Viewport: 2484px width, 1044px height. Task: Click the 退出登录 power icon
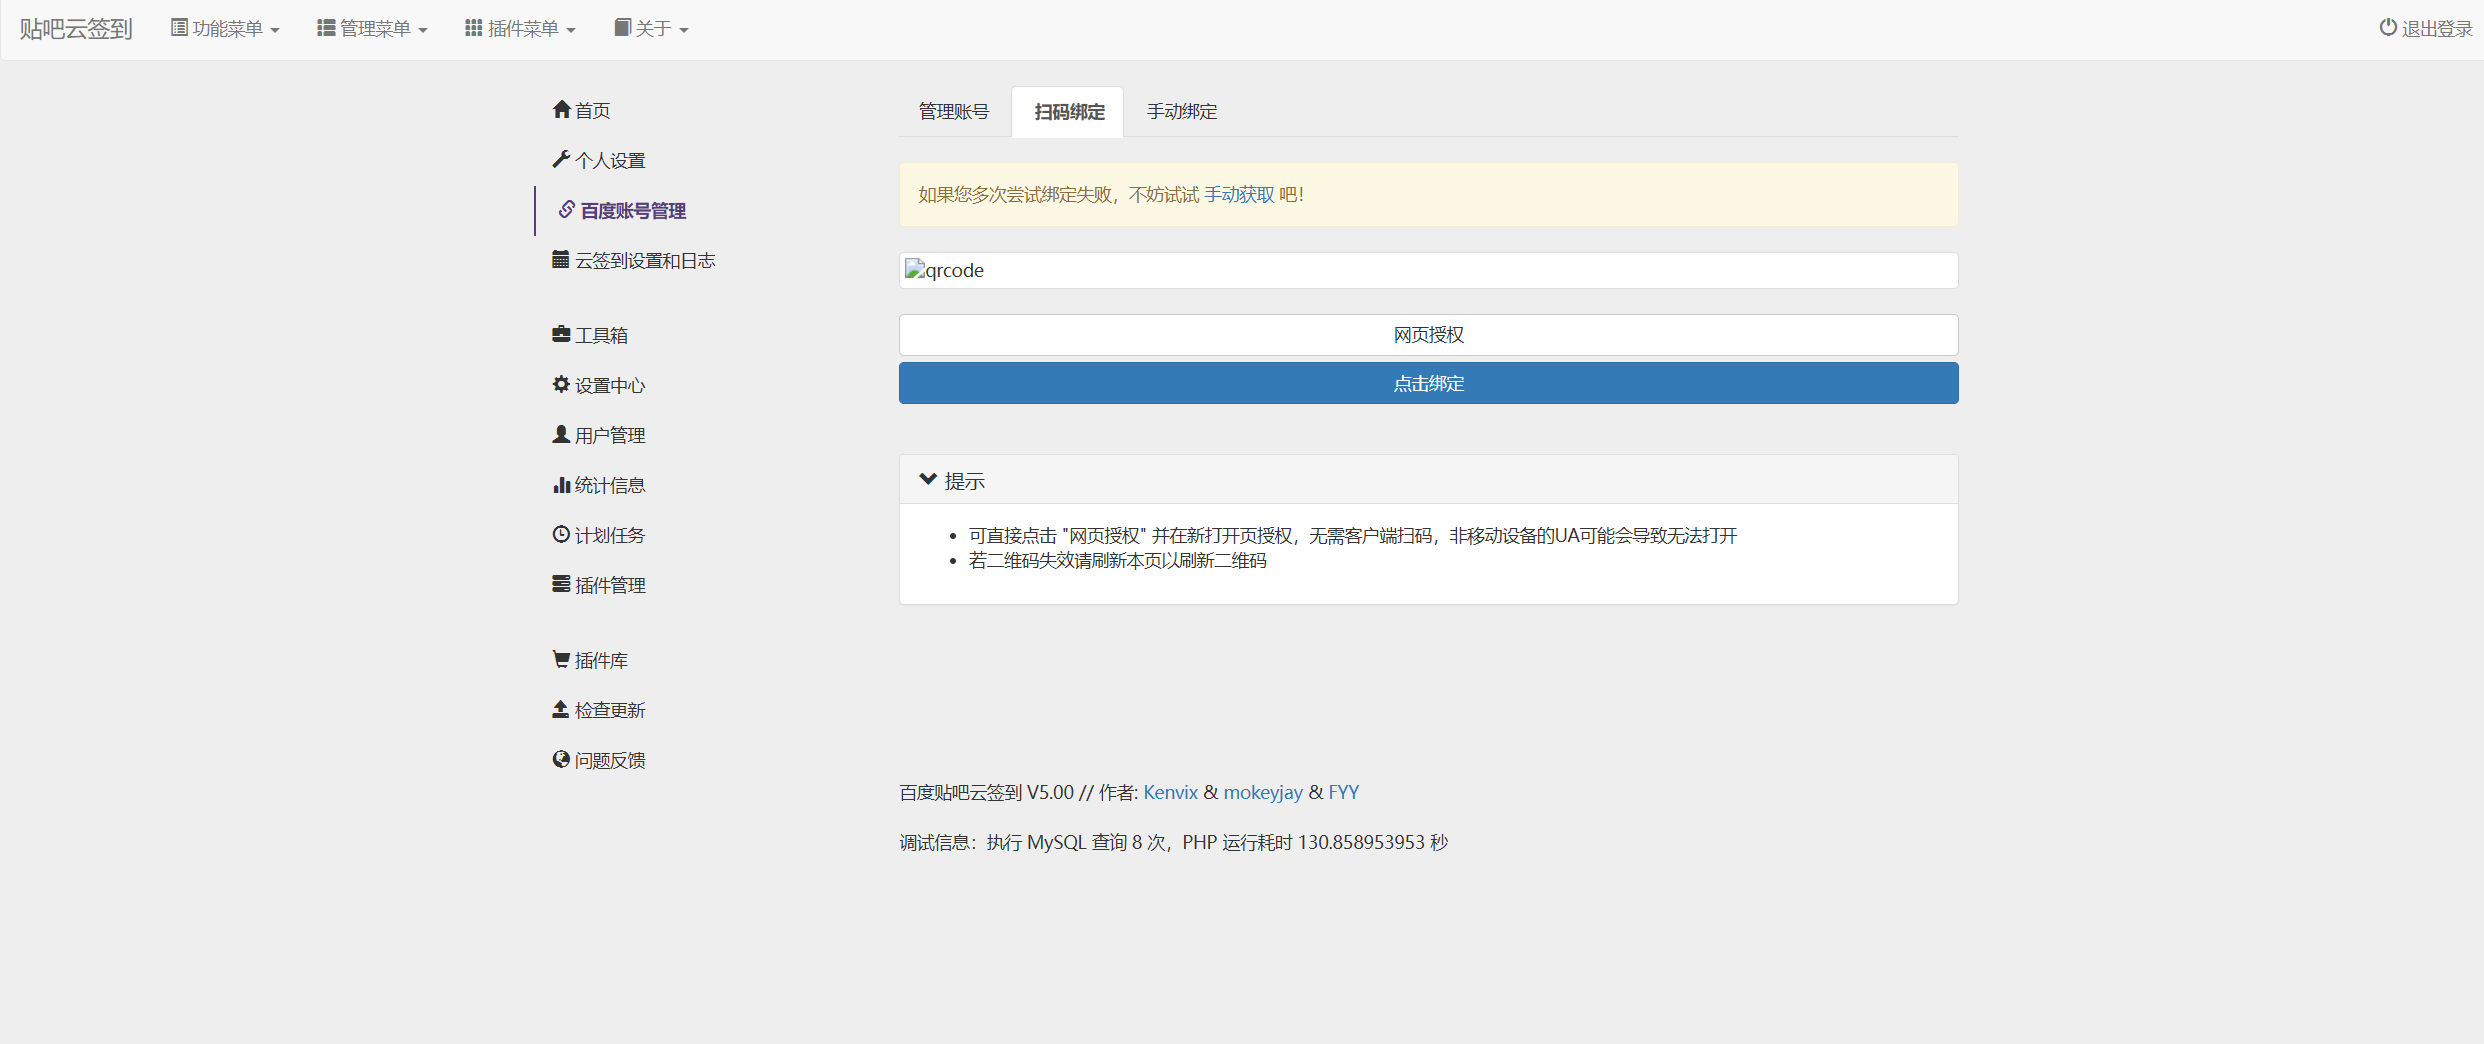coord(2387,27)
